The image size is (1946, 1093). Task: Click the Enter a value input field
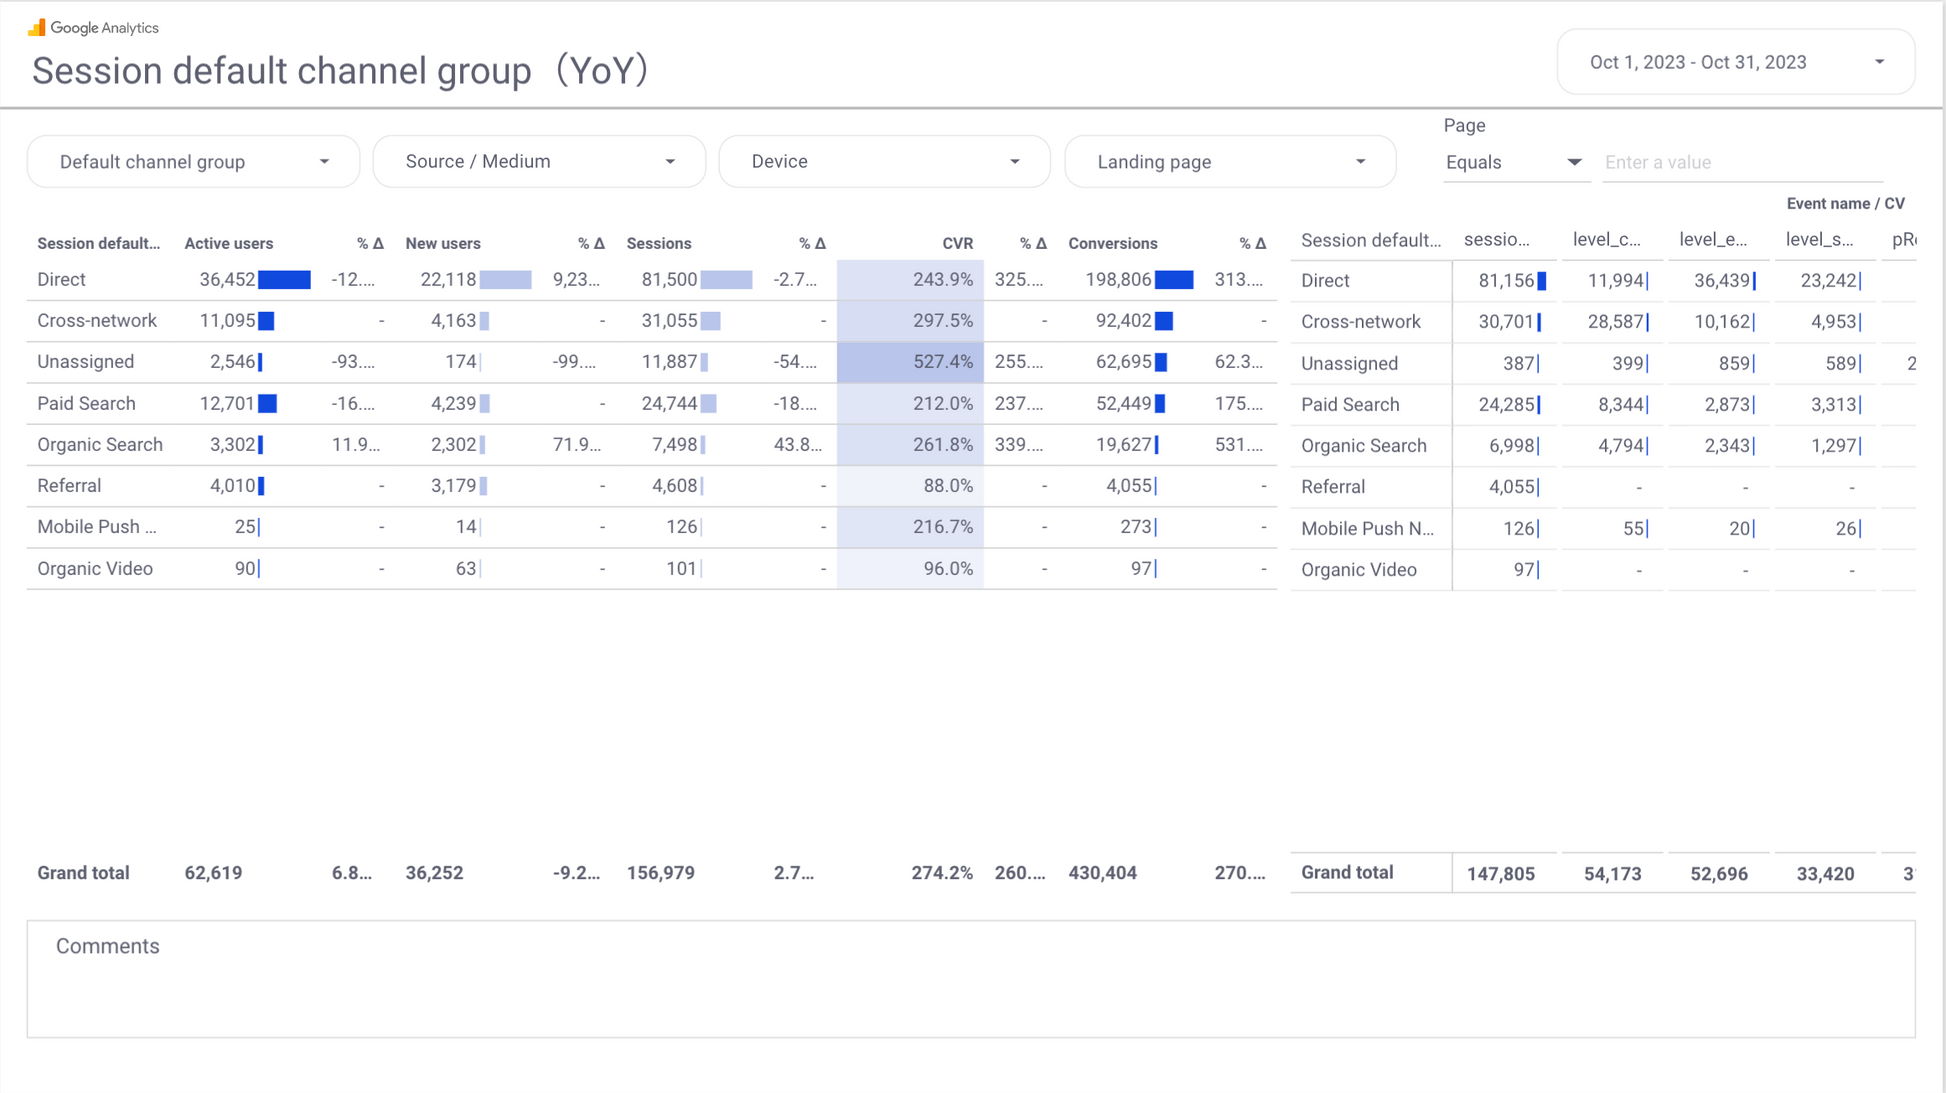(1741, 162)
